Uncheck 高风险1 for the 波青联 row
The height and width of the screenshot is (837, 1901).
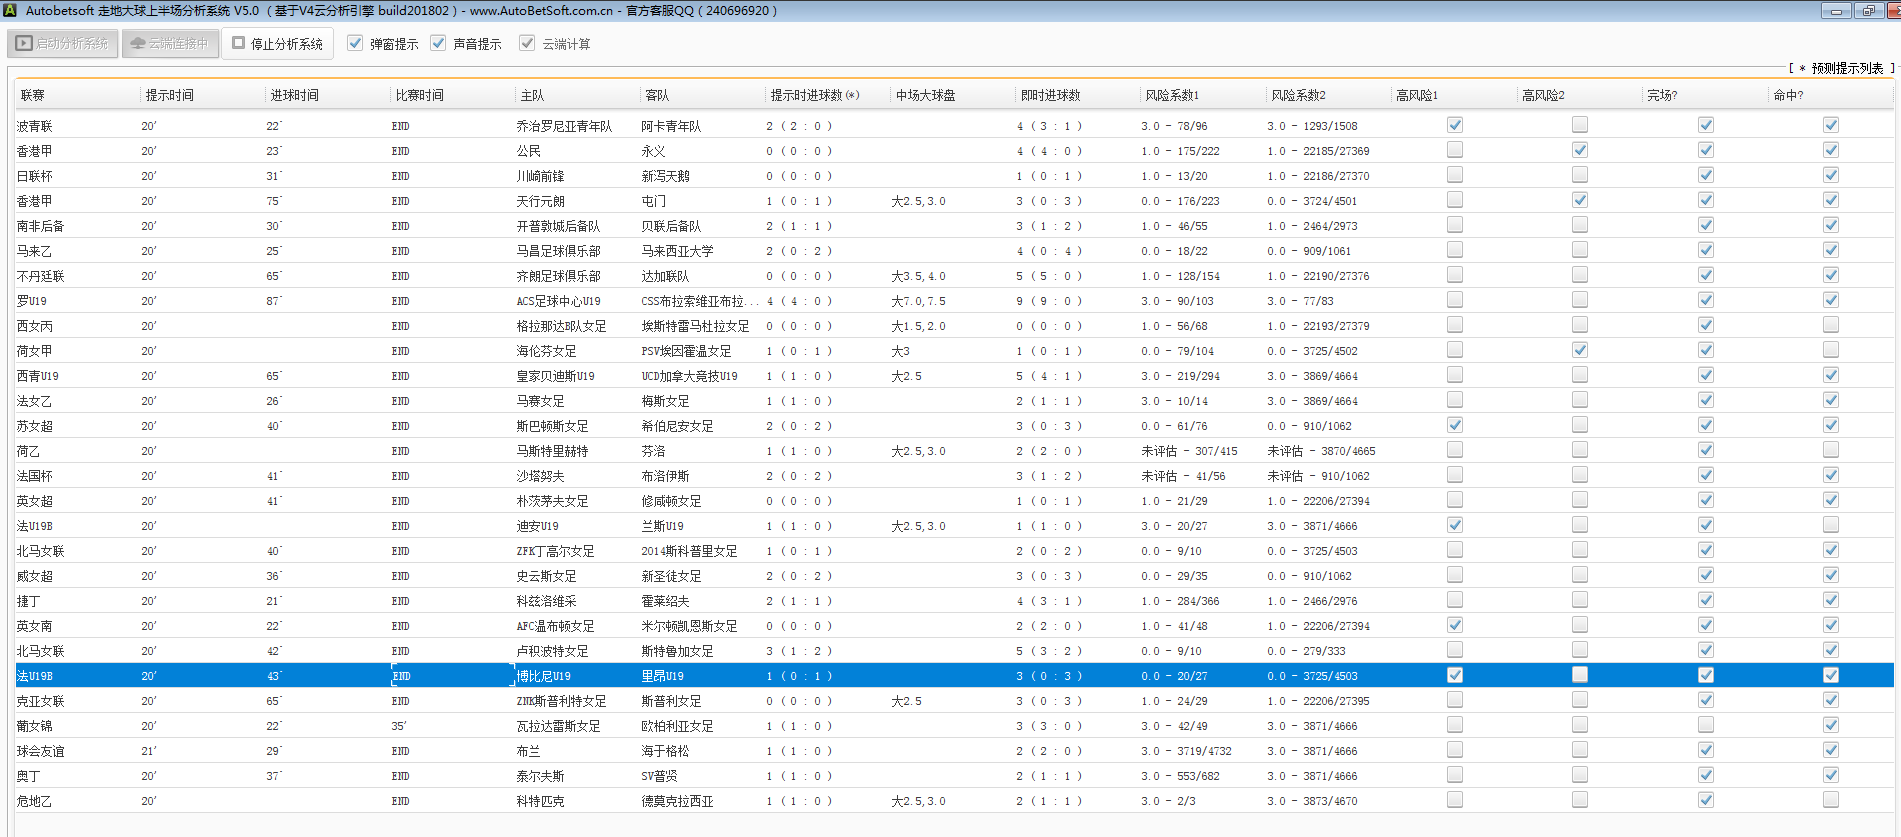tap(1455, 125)
